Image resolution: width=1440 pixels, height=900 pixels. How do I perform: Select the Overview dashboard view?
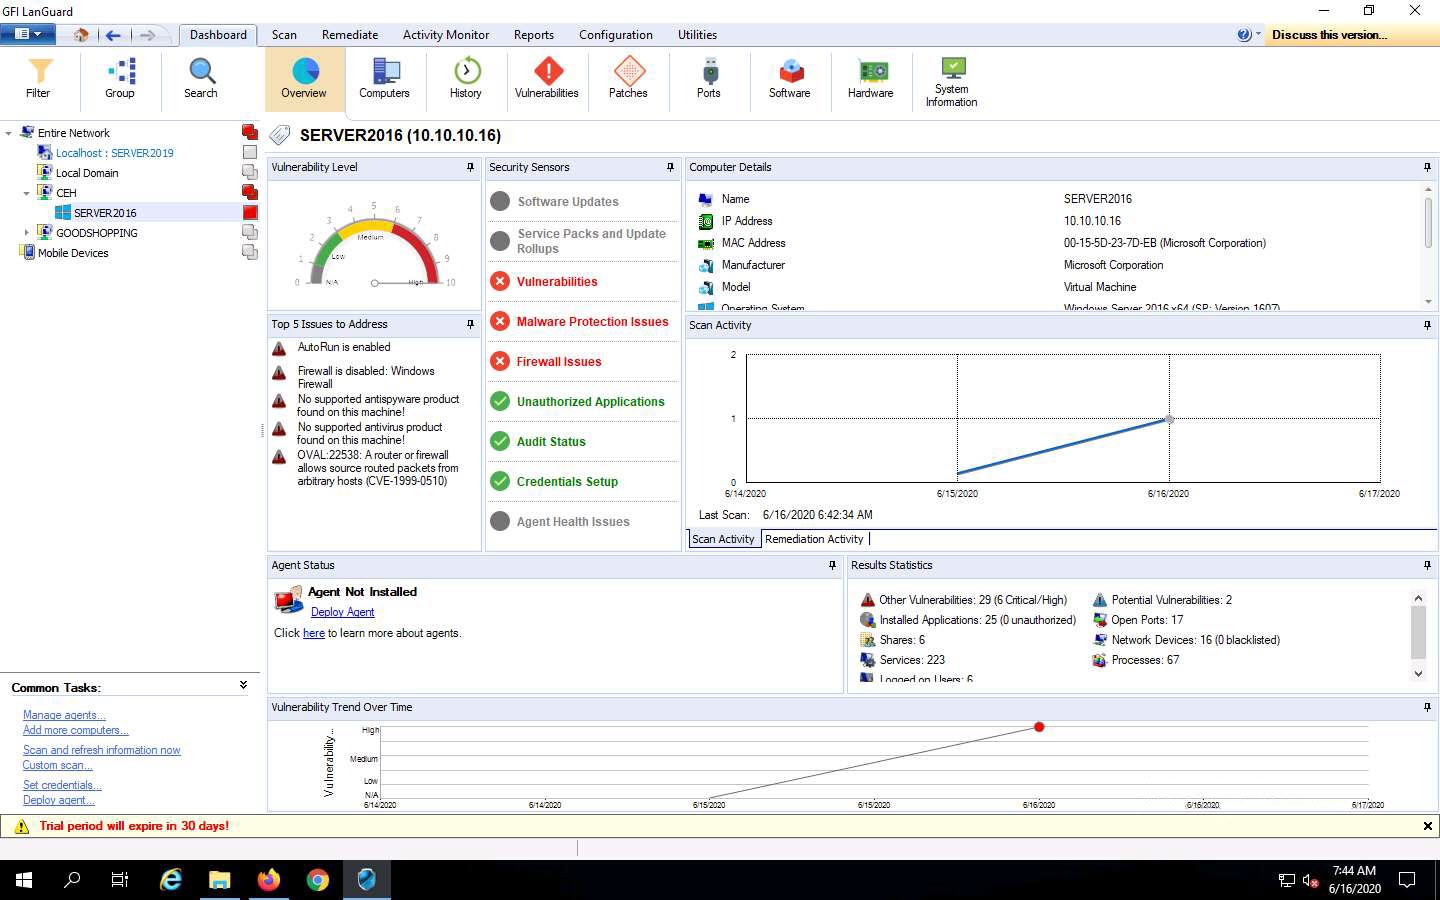point(304,78)
